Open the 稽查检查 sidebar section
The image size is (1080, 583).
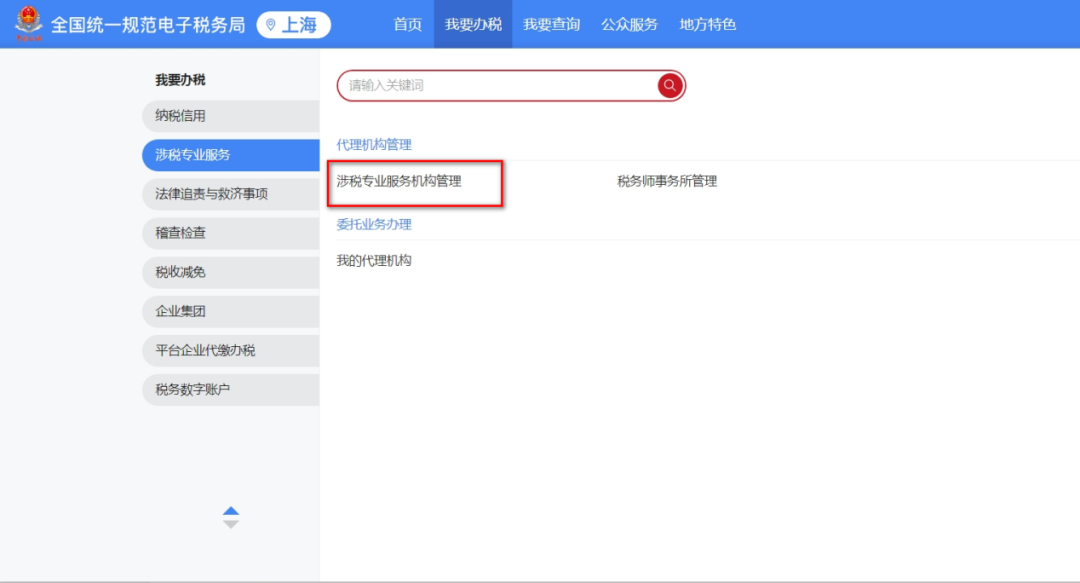click(x=230, y=233)
